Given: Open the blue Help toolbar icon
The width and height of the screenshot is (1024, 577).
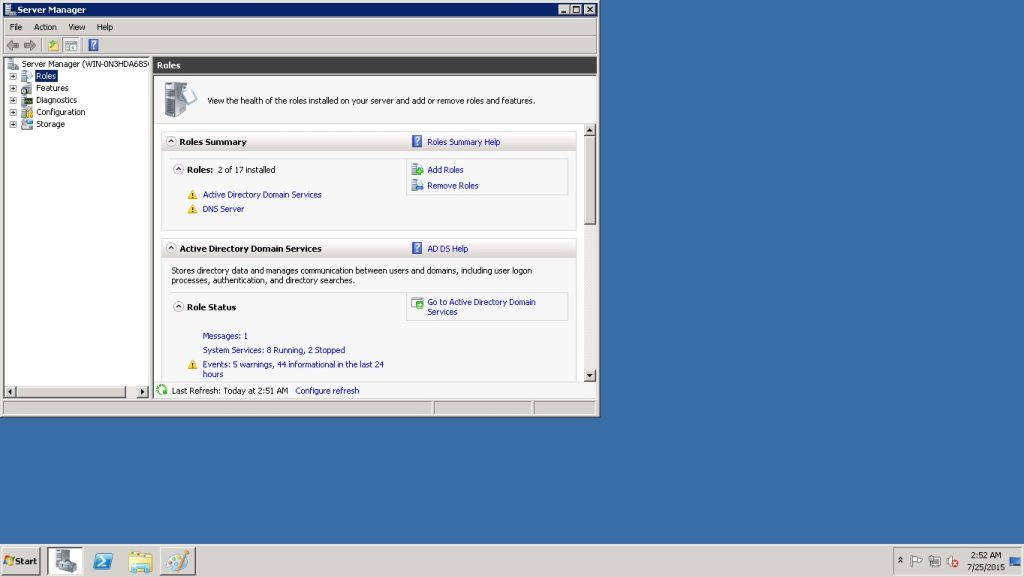Looking at the screenshot, I should point(93,45).
